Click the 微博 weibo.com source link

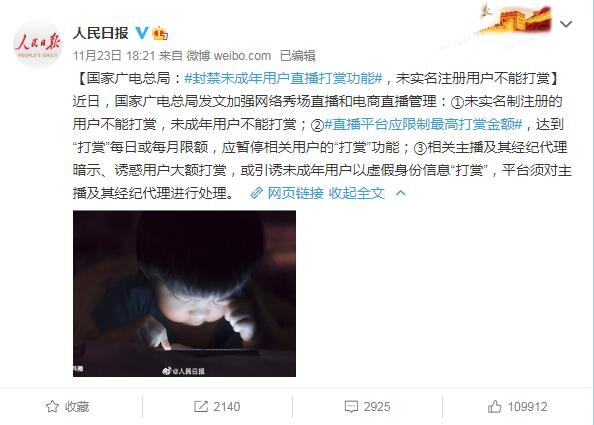tap(228, 56)
